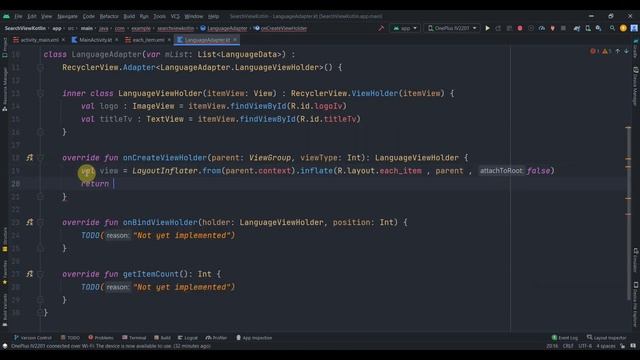Click the CRLF line separator in status bar

[568, 346]
